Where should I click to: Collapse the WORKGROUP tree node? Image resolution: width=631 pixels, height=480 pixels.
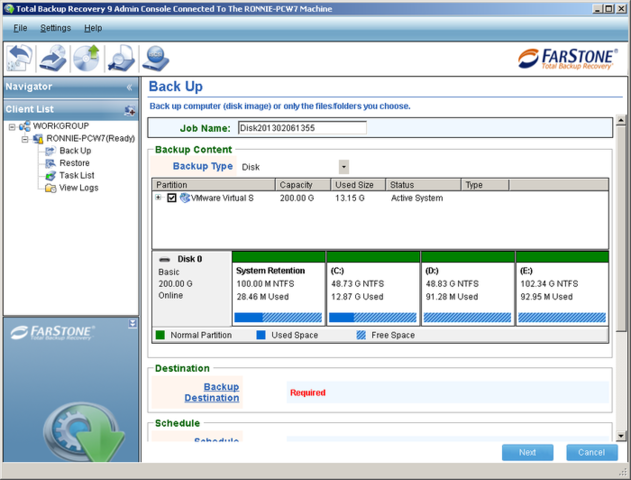12,127
